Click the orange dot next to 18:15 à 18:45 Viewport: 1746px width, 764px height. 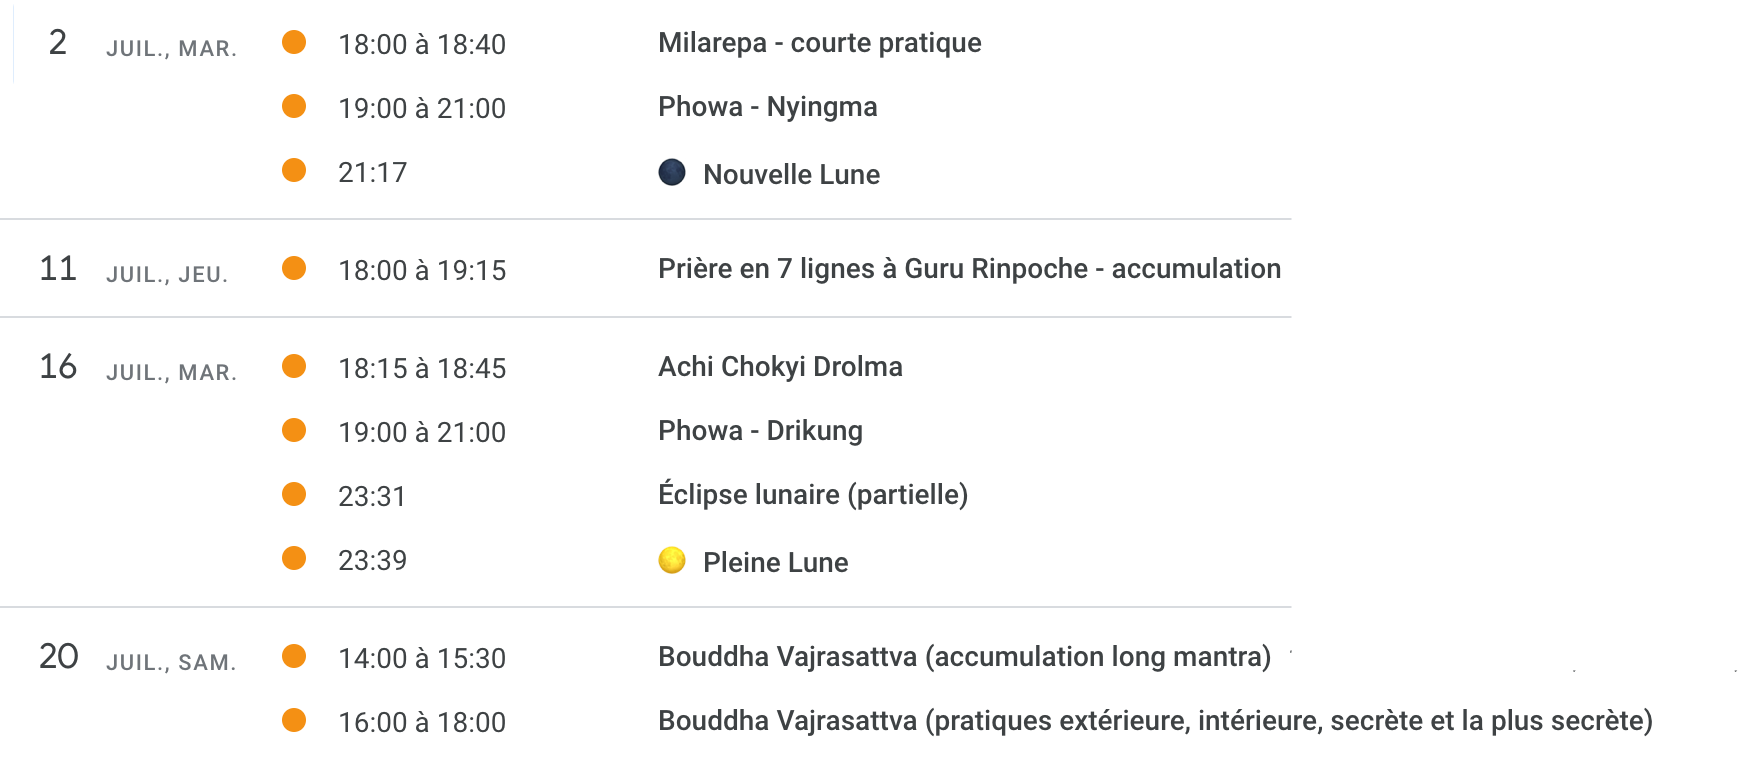point(294,366)
